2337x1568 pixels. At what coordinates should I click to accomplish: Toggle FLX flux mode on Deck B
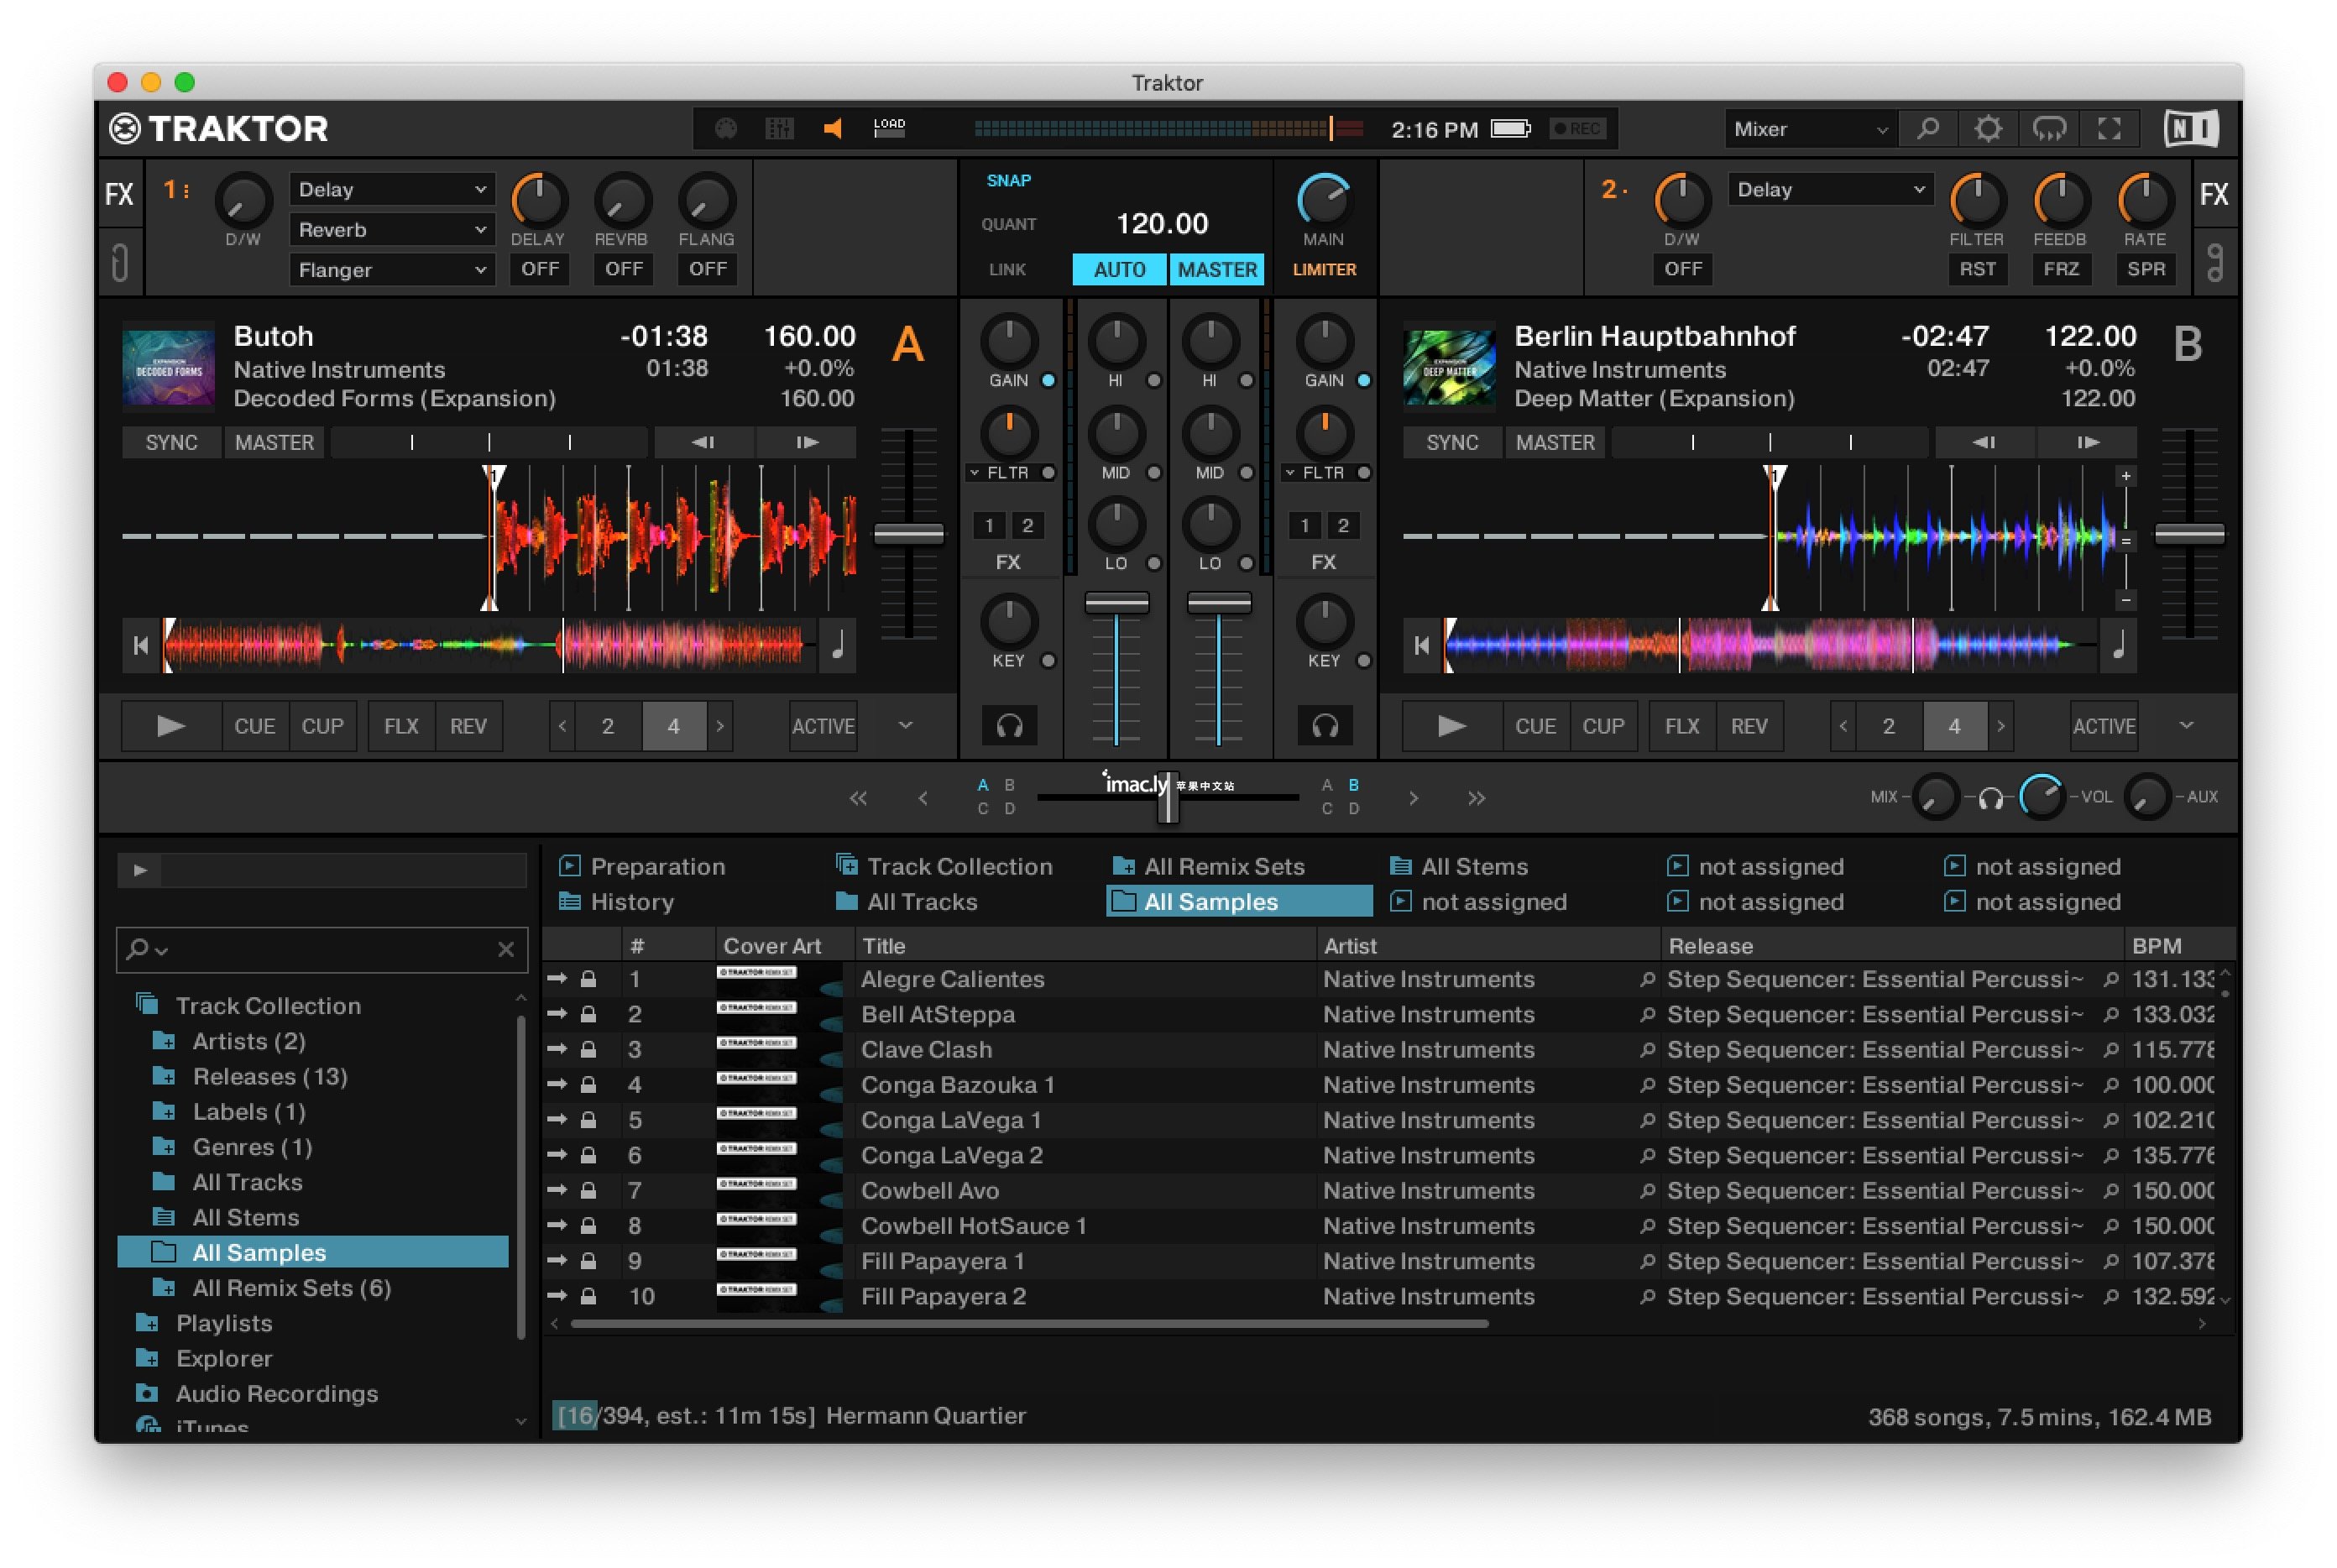(x=1682, y=726)
